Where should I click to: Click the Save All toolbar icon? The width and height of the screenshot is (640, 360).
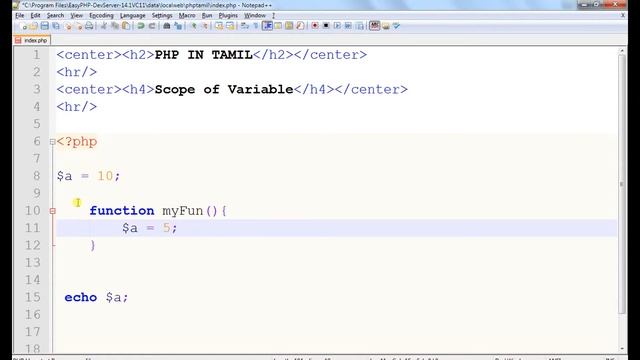click(x=56, y=26)
